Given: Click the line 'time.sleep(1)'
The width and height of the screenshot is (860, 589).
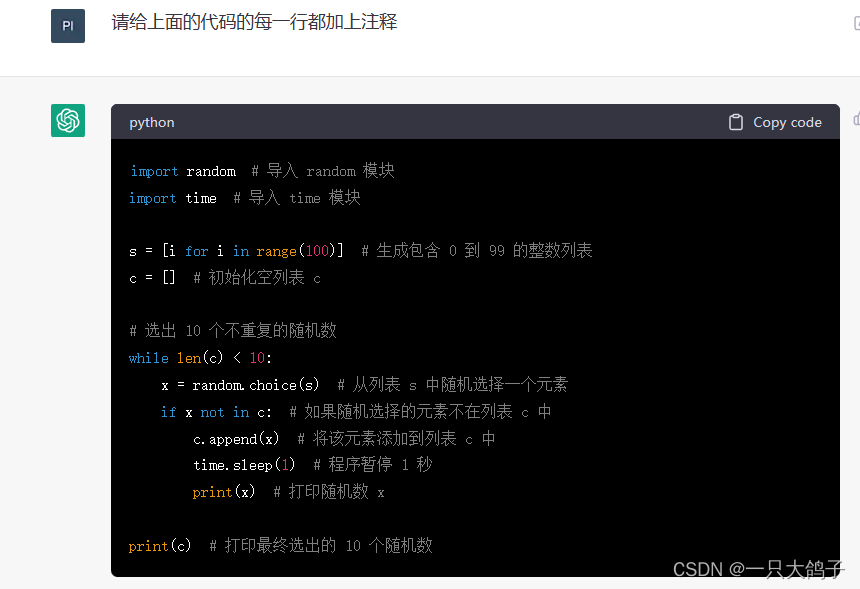Looking at the screenshot, I should [x=244, y=465].
